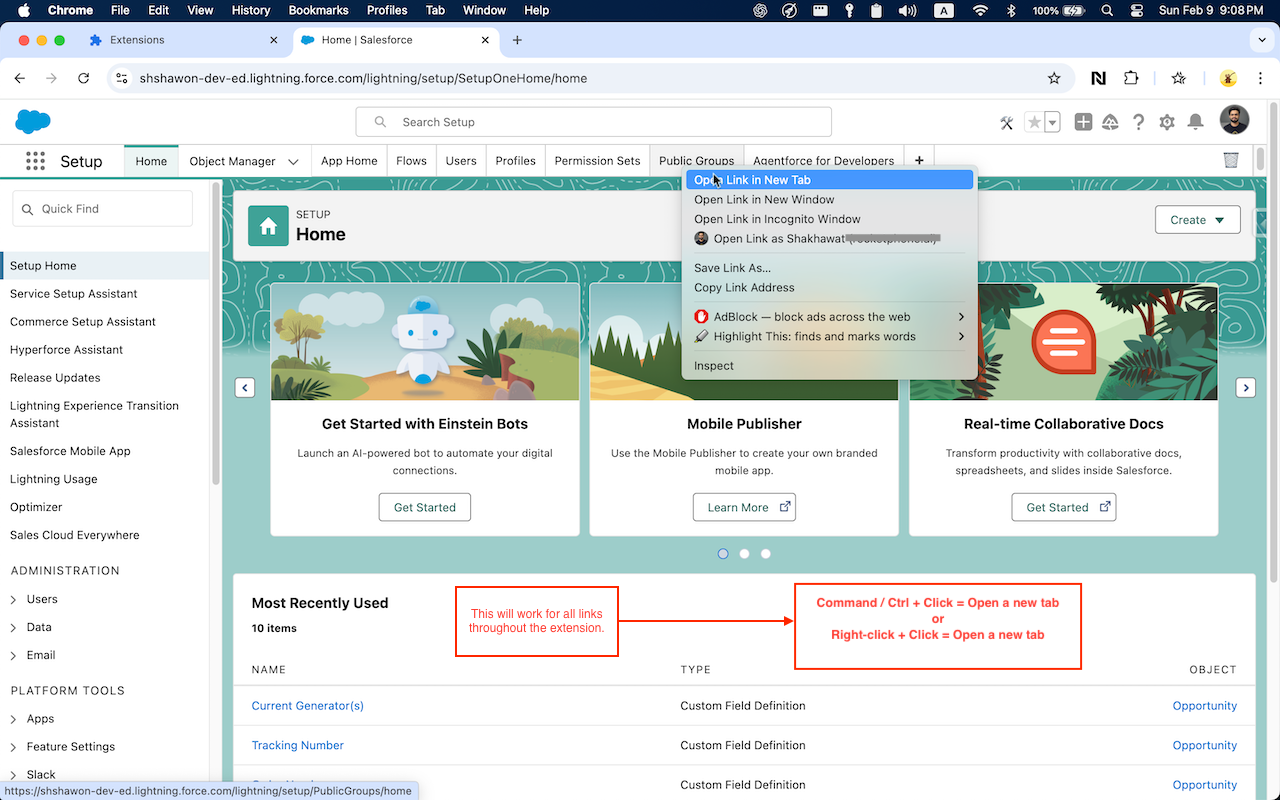The image size is (1280, 800).
Task: Select the third carousel page dot
Action: pos(766,553)
